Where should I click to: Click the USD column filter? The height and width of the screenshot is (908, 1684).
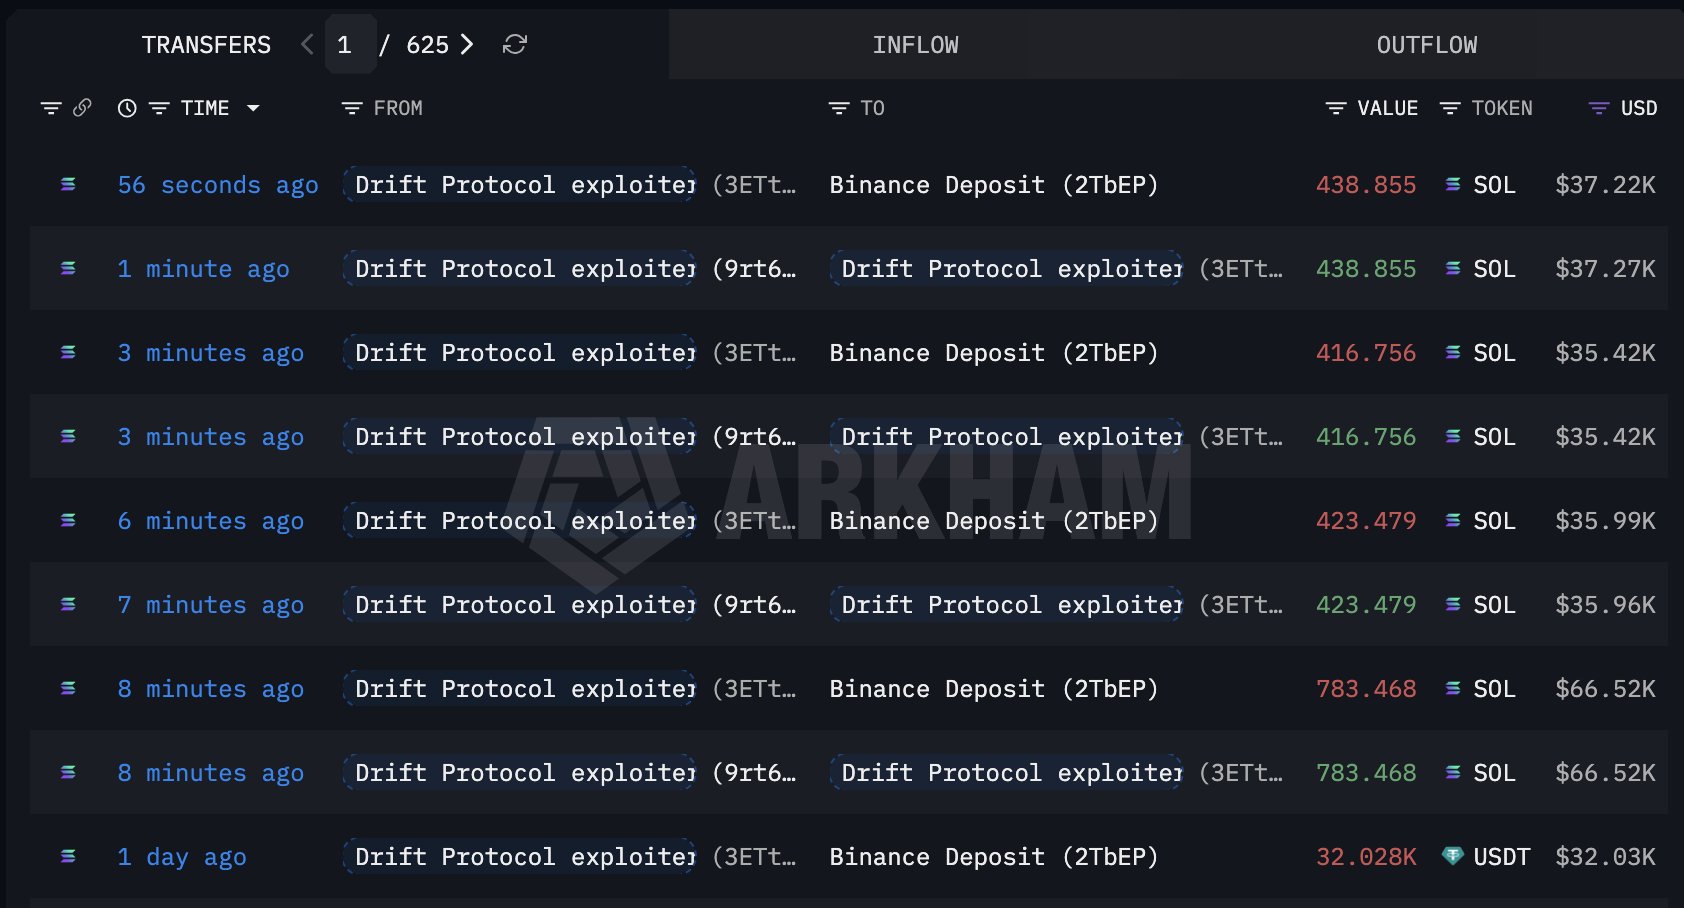(1599, 108)
